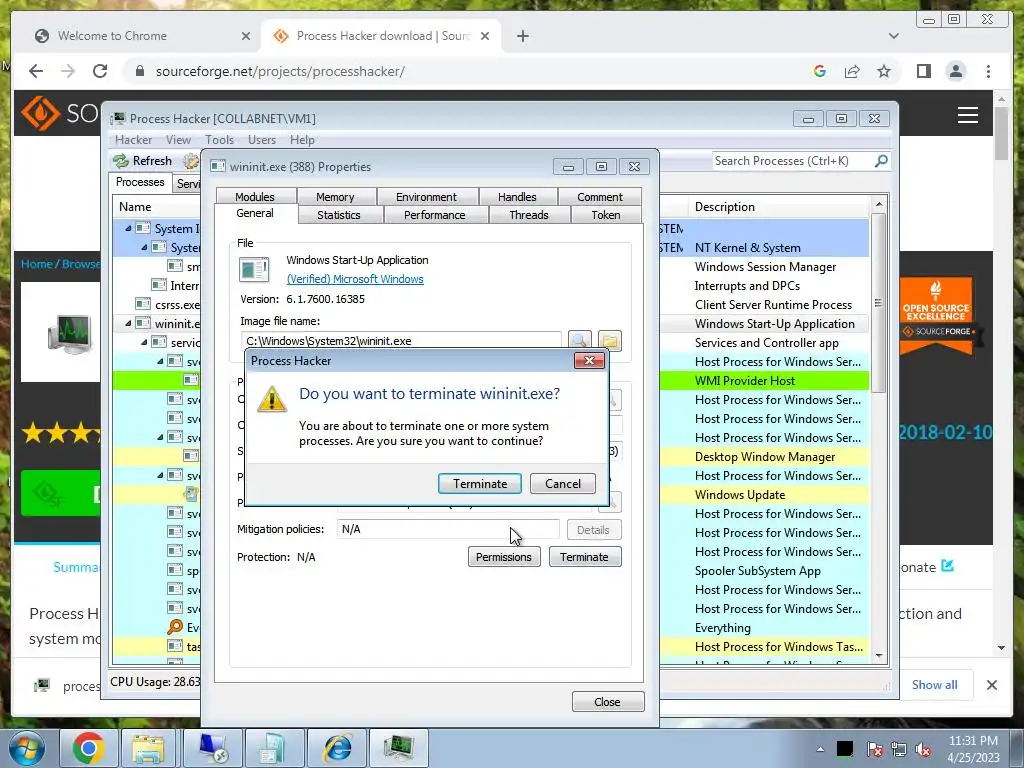This screenshot has width=1024, height=768.
Task: Reload the Chrome page
Action: click(x=100, y=71)
